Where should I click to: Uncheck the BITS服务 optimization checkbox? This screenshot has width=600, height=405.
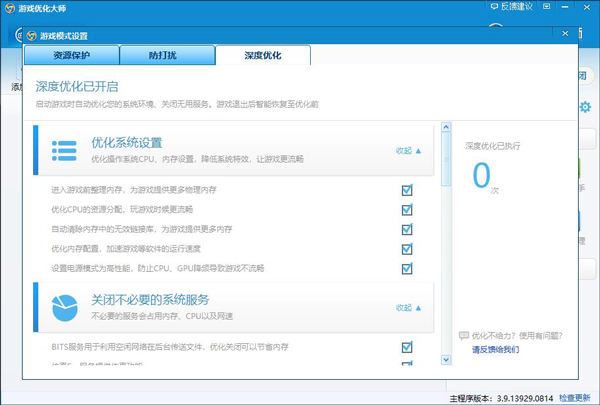click(407, 347)
